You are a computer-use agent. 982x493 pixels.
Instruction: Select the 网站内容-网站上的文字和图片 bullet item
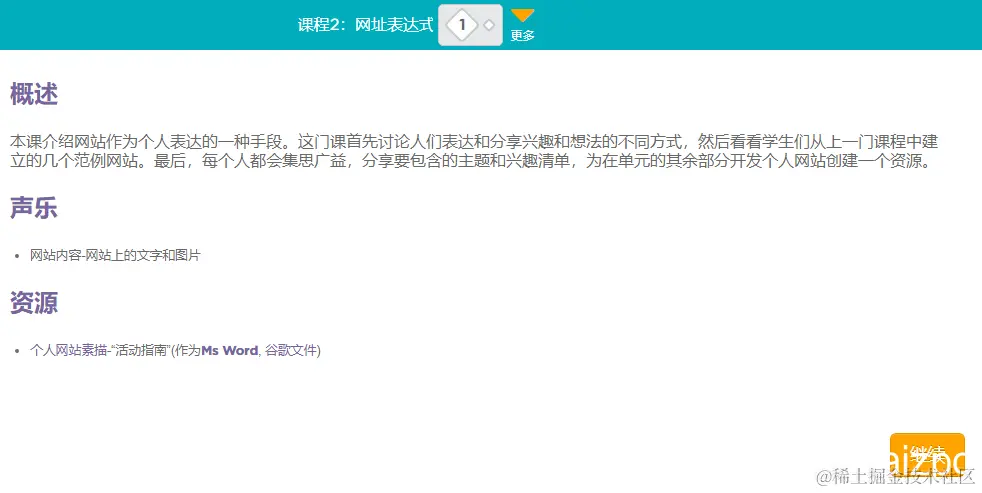coord(115,256)
